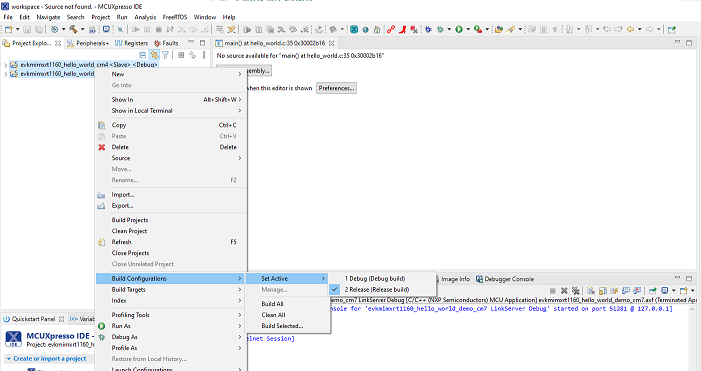Screen dimensions: 701x371
Task: Open the dropdown arrow next to Run button
Action: [x=468, y=30]
